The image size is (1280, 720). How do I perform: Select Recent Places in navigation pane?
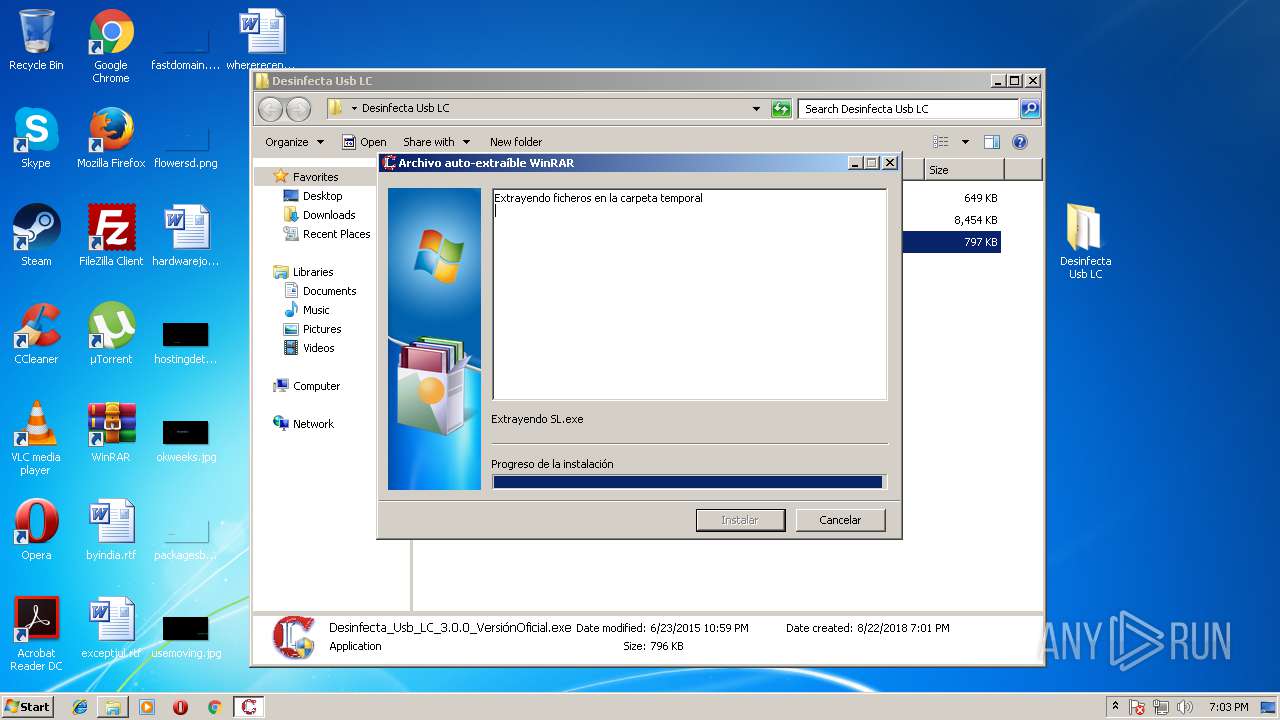(336, 234)
